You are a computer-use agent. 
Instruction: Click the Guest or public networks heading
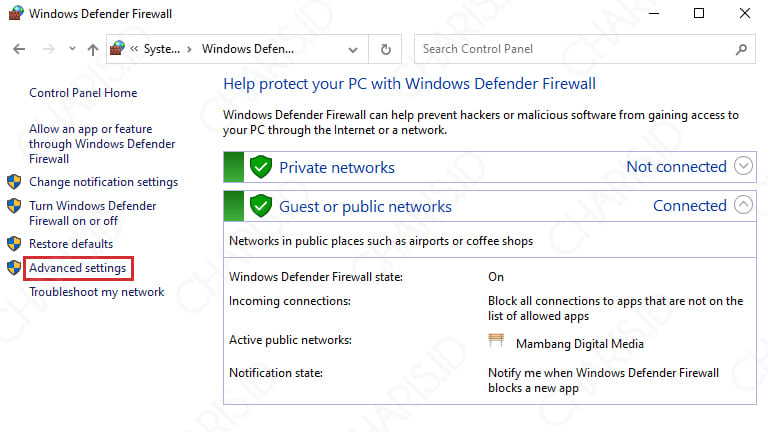(365, 207)
